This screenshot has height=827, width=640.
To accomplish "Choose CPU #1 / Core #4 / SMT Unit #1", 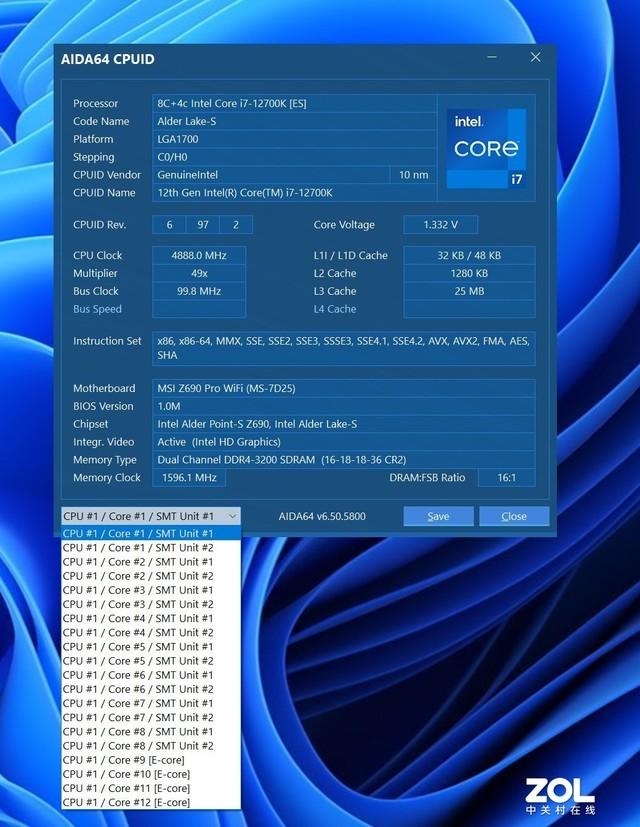I will [151, 618].
